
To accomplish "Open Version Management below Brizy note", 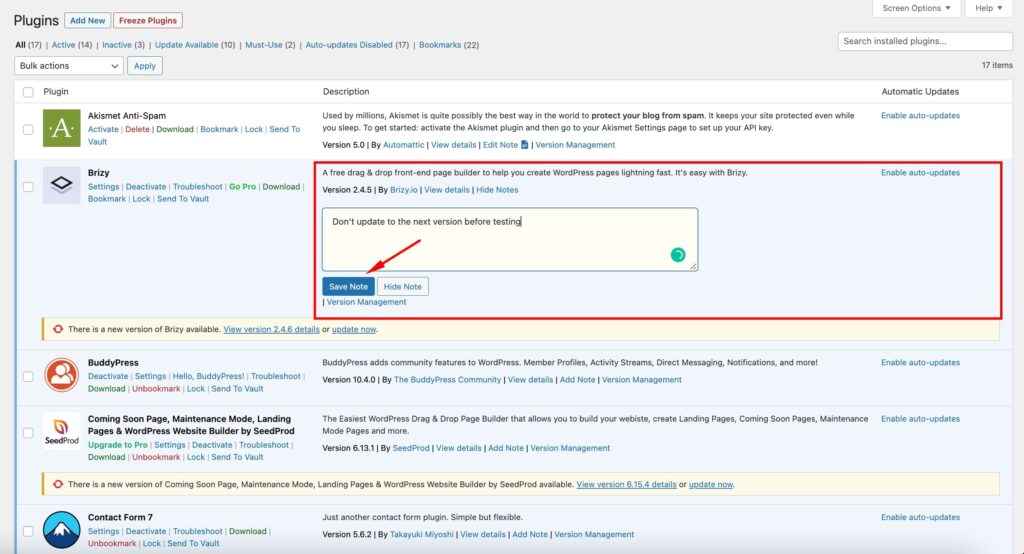I will (x=366, y=302).
